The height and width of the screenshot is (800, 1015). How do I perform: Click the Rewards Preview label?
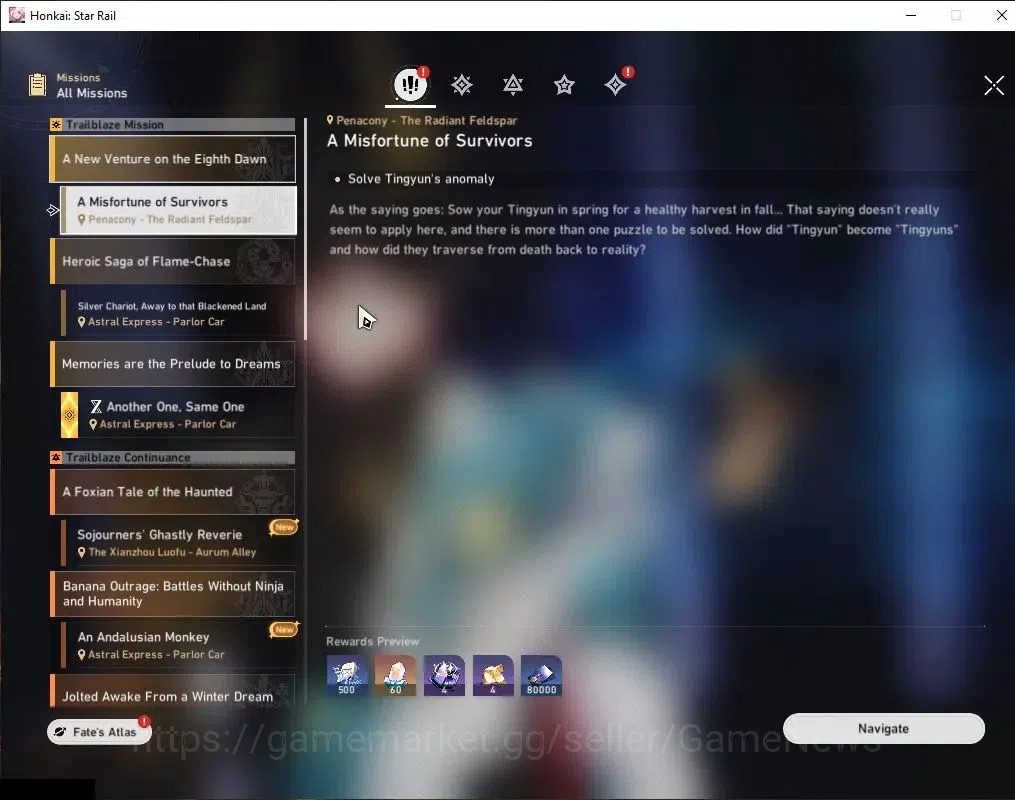(x=372, y=641)
